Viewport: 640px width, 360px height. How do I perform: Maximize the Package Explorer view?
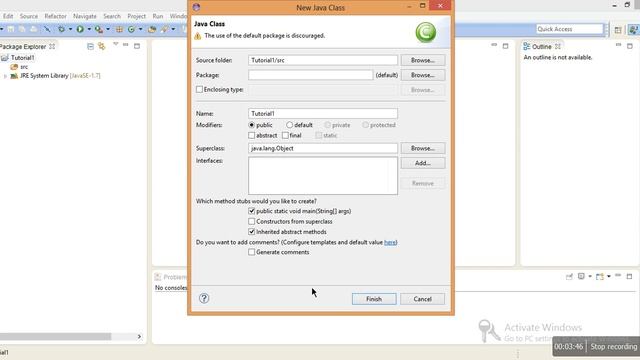(137, 46)
